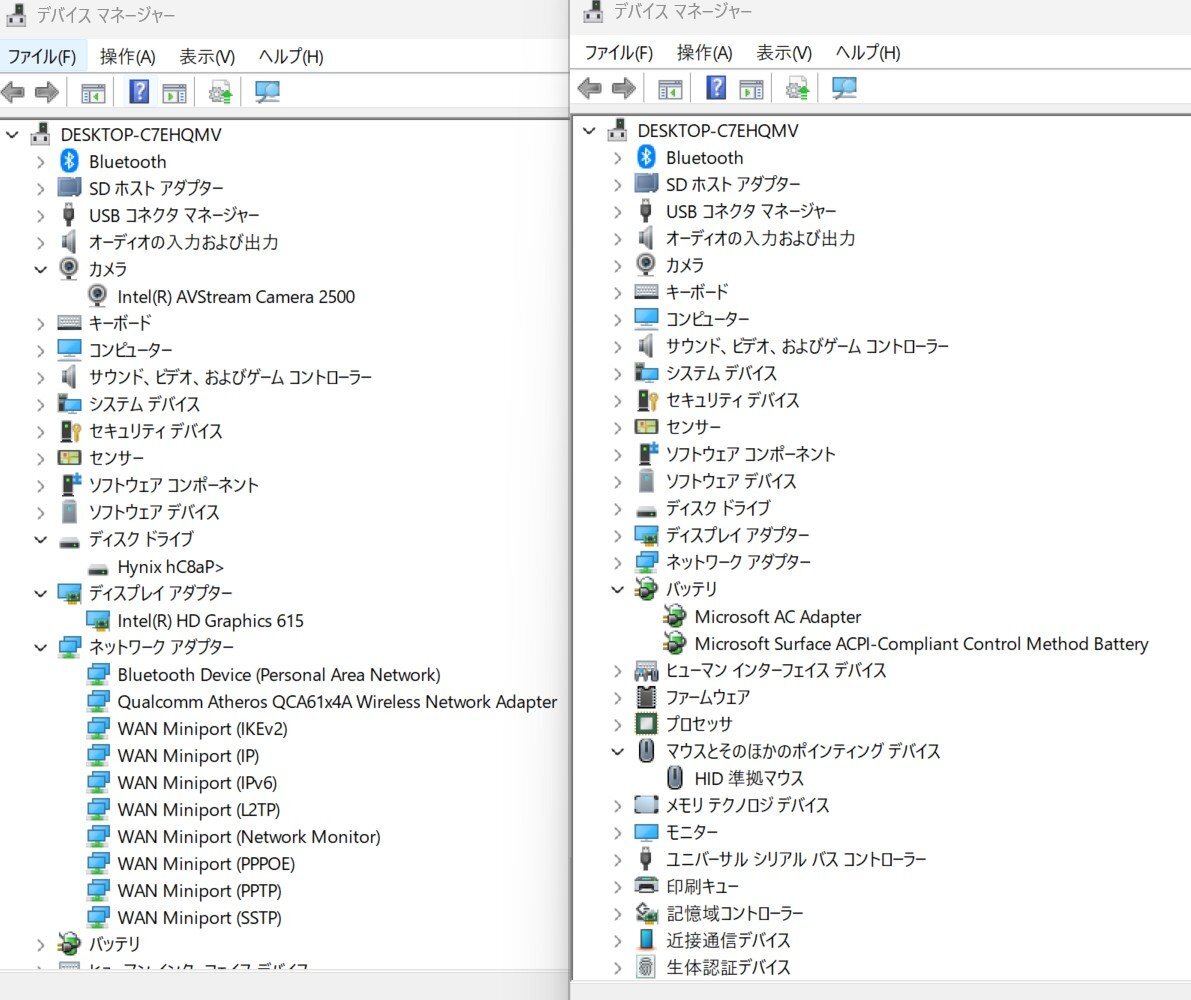
Task: Click セキュリティ デバイス icon in right window
Action: (646, 400)
